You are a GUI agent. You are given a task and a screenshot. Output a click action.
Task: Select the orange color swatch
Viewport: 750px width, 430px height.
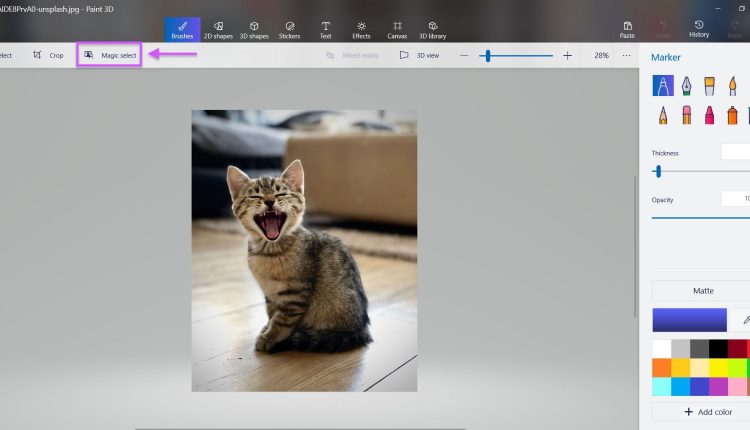(661, 368)
